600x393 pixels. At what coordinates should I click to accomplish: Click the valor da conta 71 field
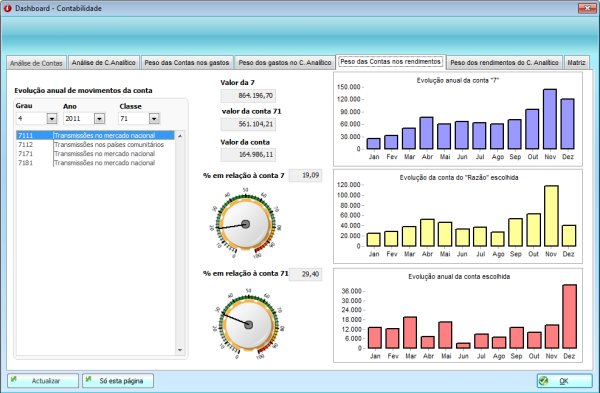pyautogui.click(x=248, y=124)
